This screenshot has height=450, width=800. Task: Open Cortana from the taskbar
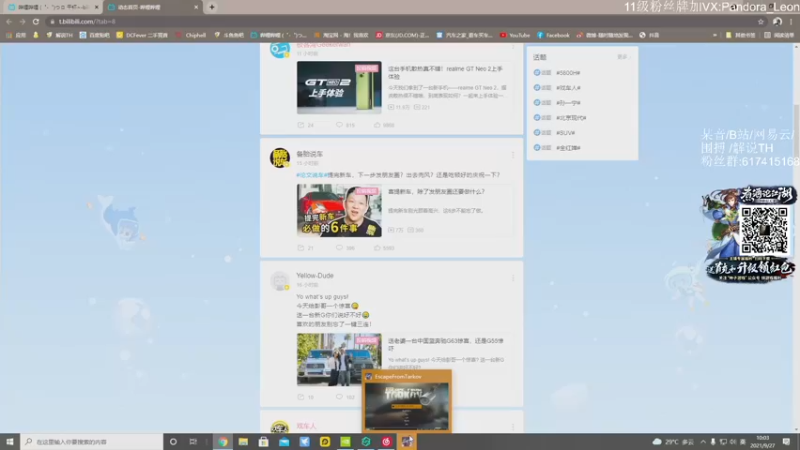(173, 442)
